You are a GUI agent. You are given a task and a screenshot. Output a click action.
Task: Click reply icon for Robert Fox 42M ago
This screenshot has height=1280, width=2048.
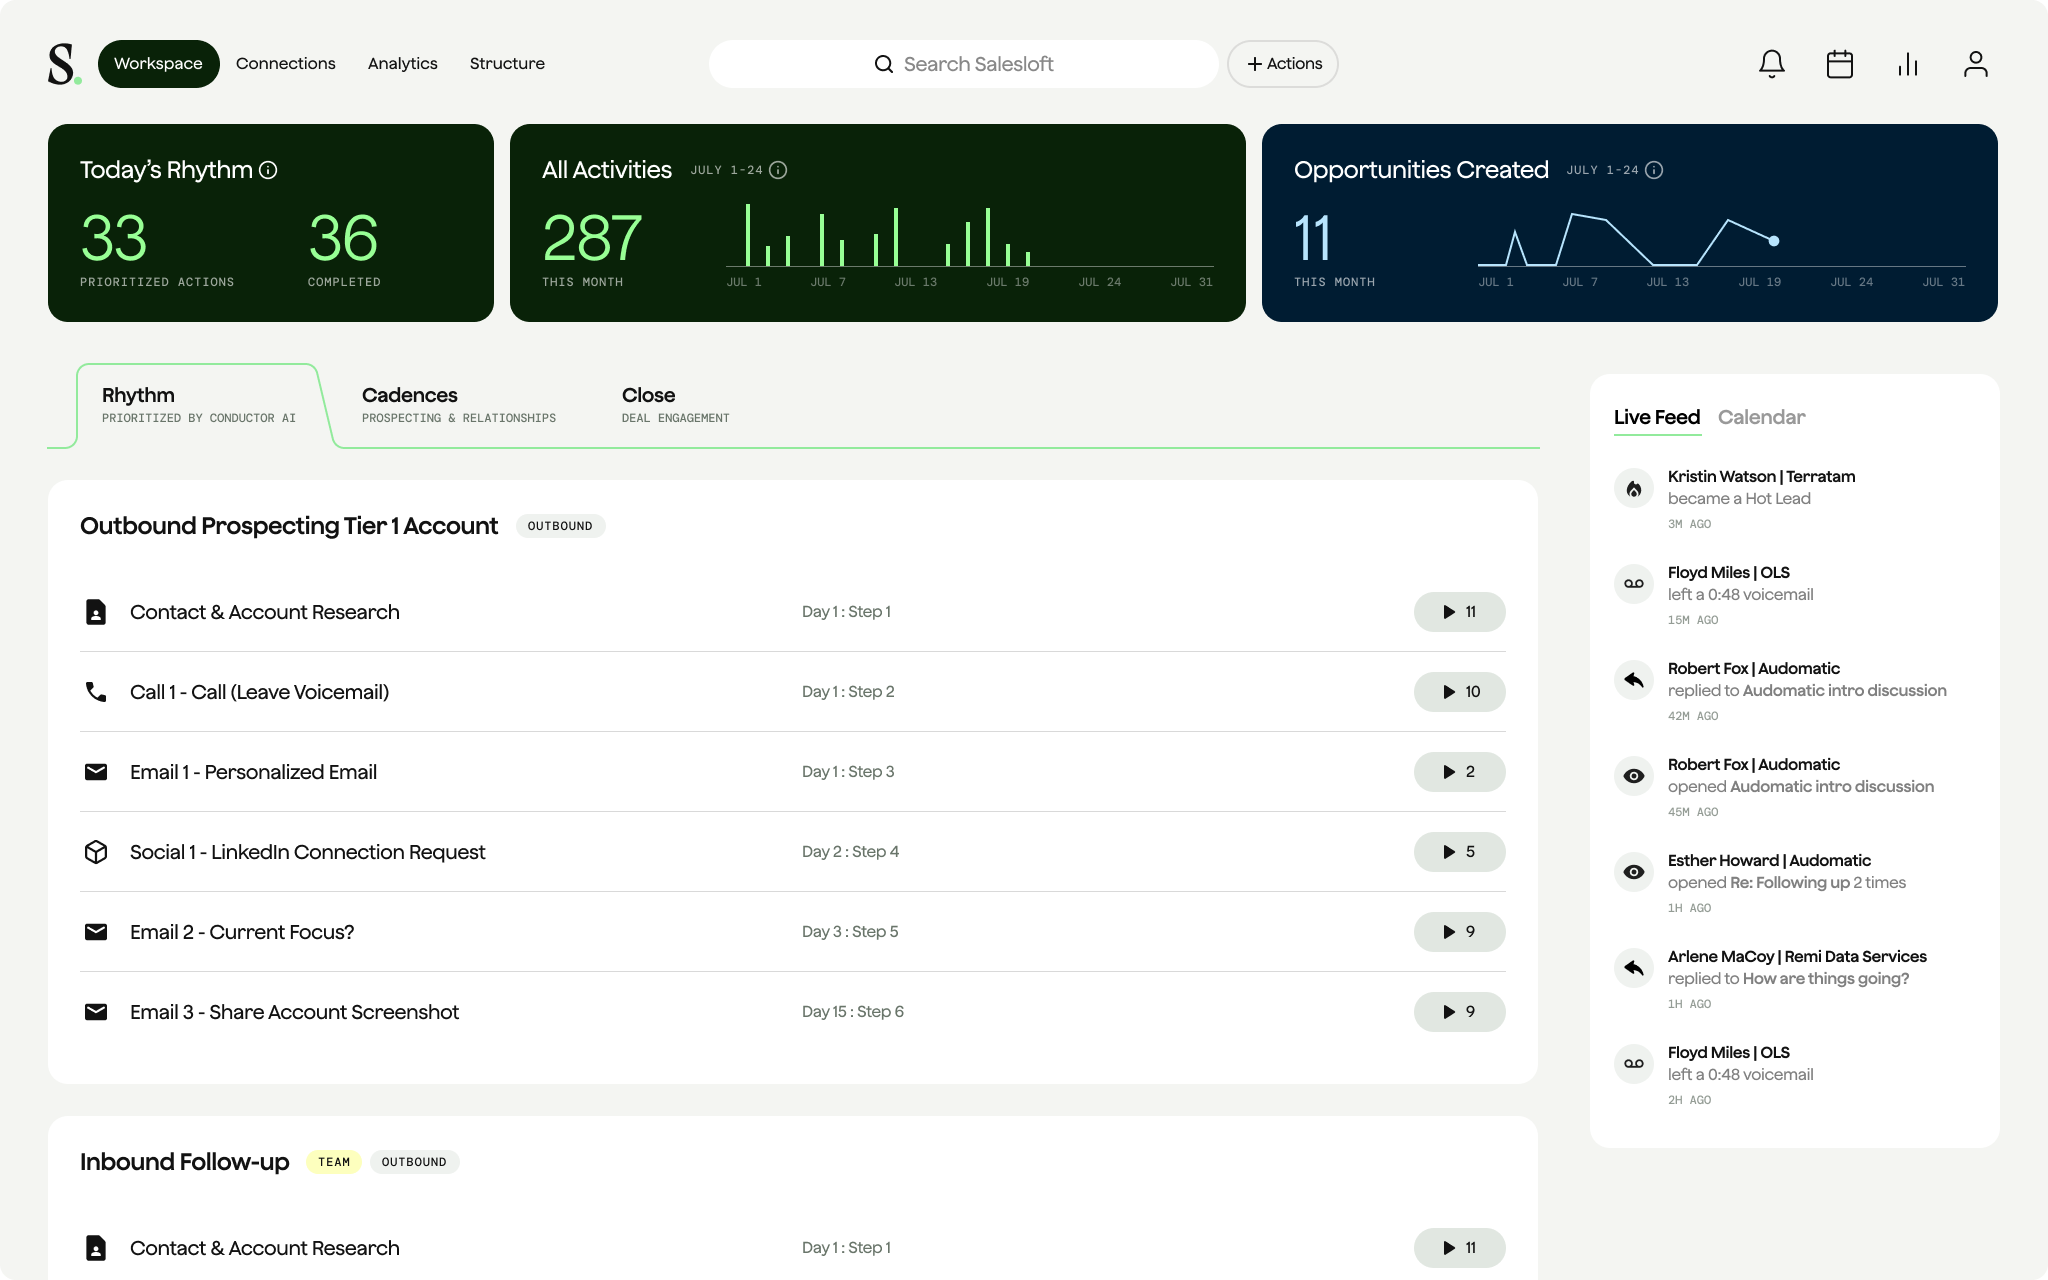coord(1634,680)
